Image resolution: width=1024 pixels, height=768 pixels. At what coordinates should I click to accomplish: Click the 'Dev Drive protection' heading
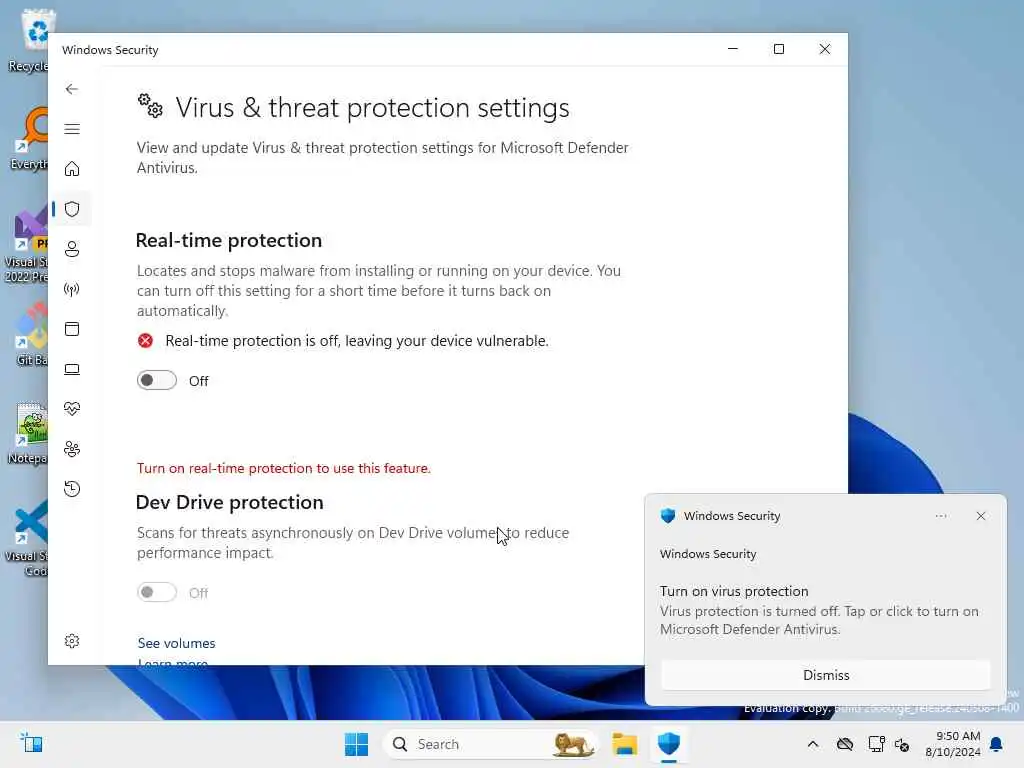coord(230,502)
